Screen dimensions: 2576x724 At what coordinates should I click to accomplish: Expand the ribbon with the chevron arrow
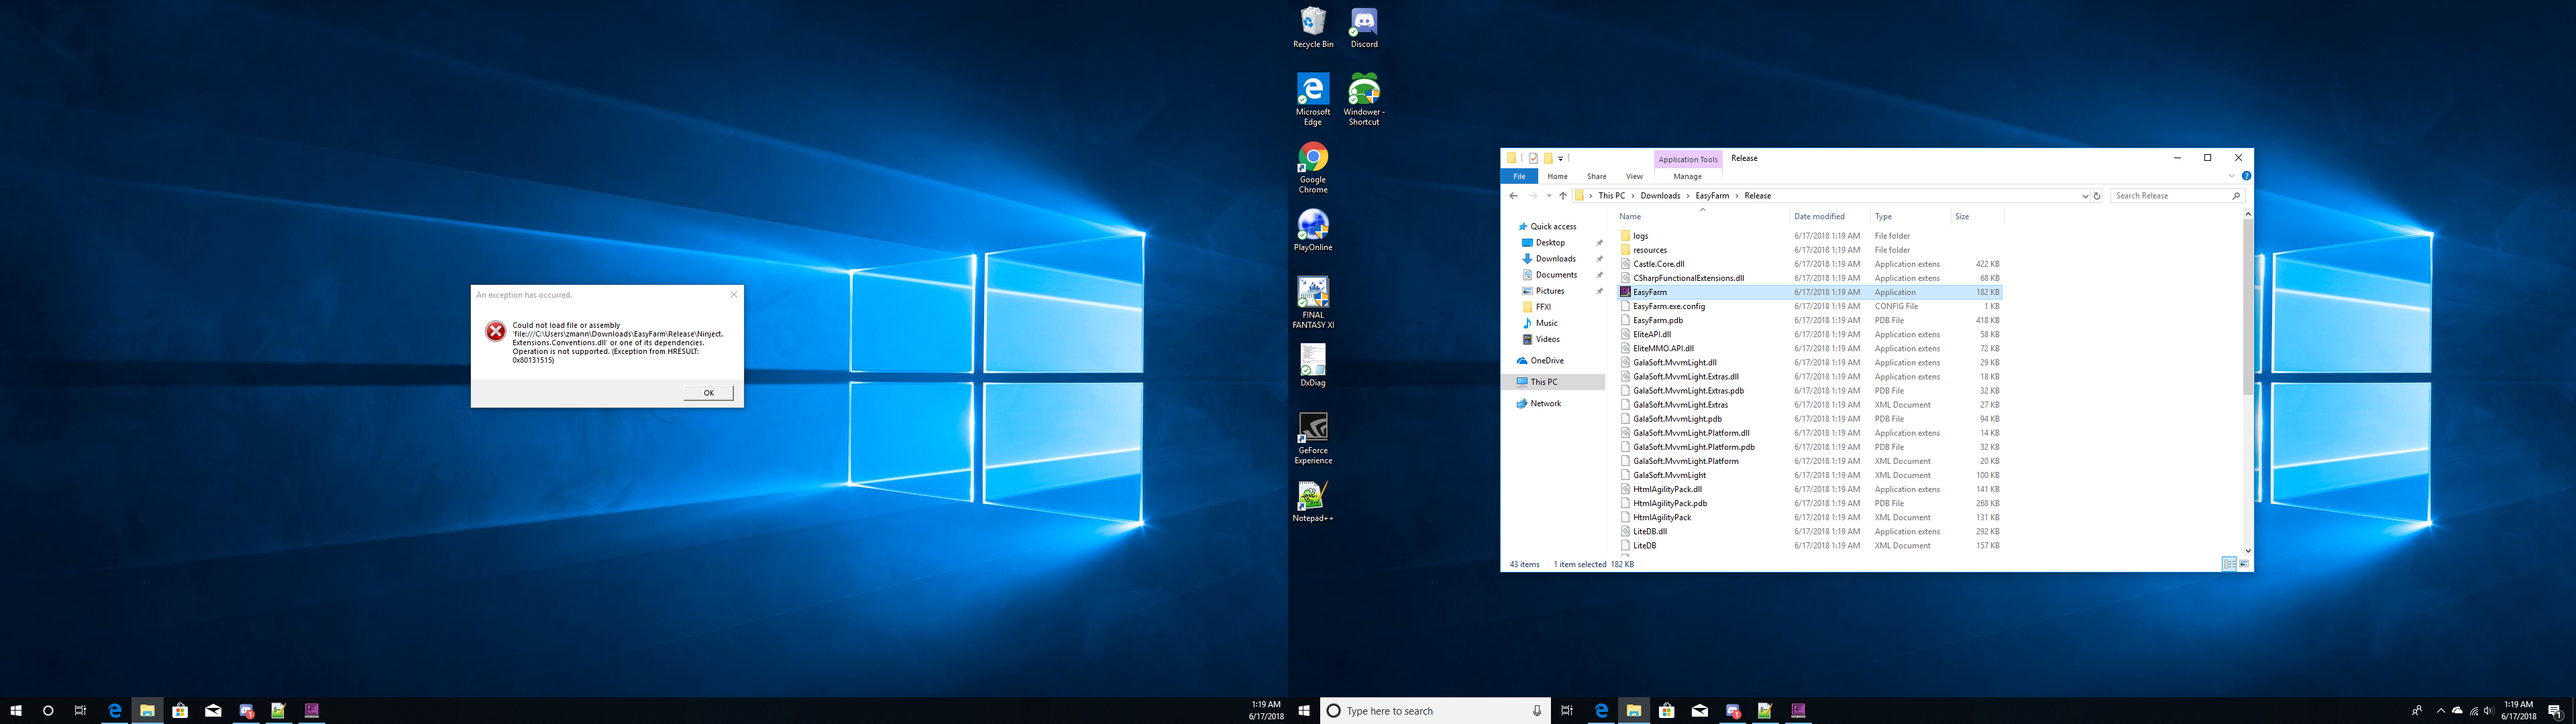2231,176
